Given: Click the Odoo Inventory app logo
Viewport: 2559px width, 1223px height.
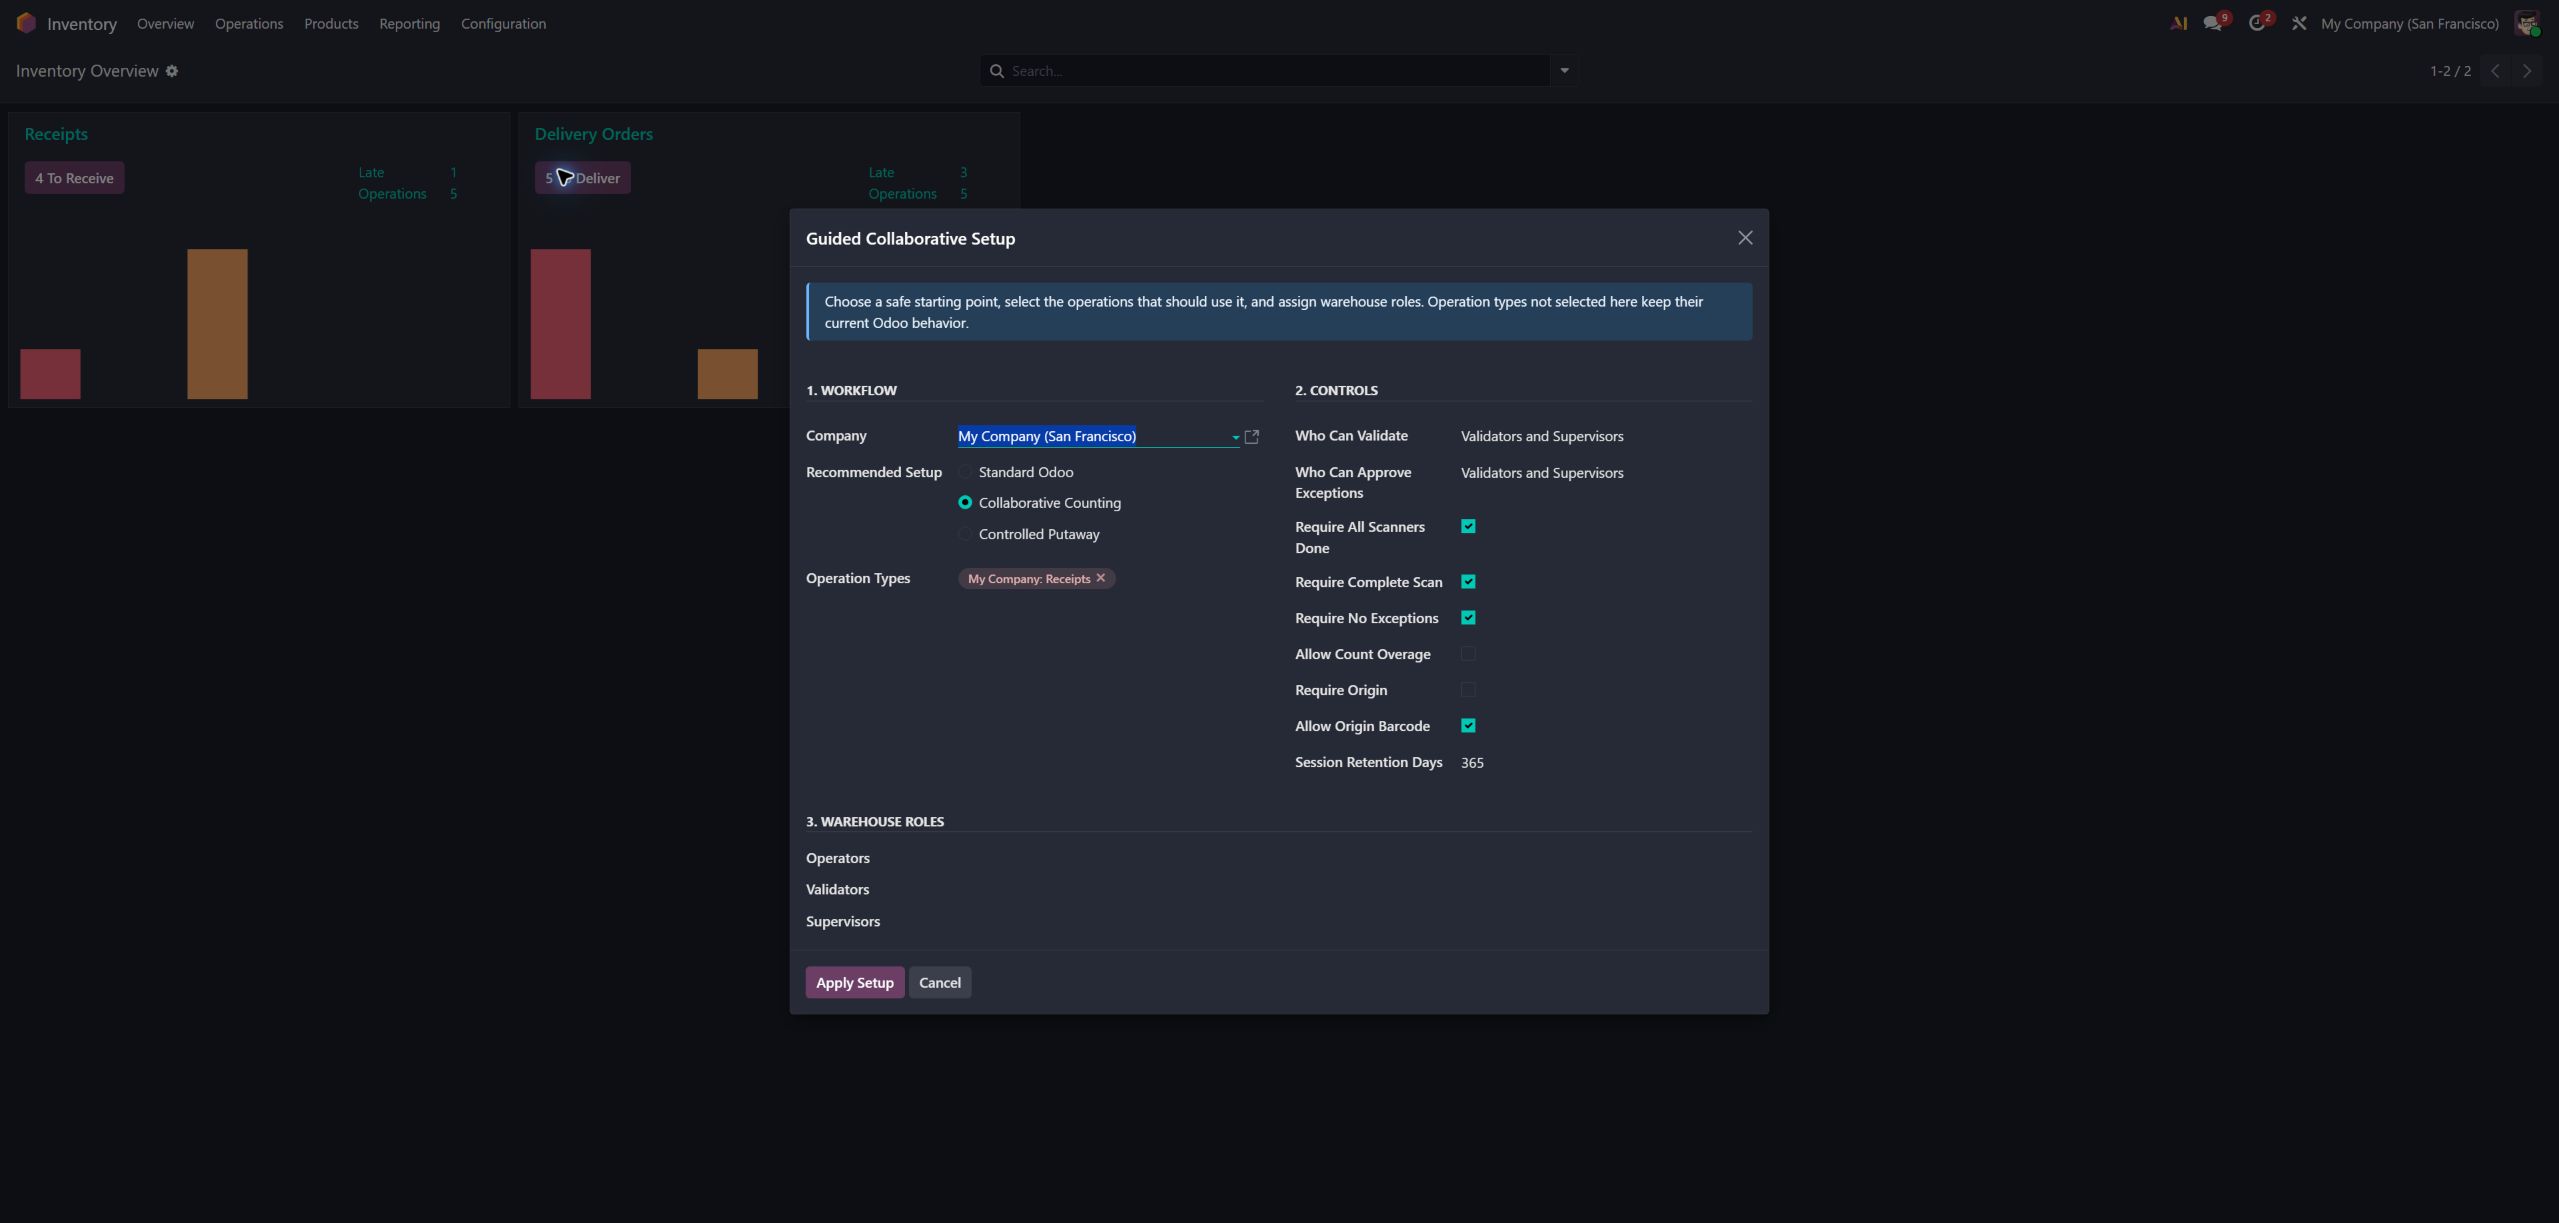Looking at the screenshot, I should click(x=26, y=23).
